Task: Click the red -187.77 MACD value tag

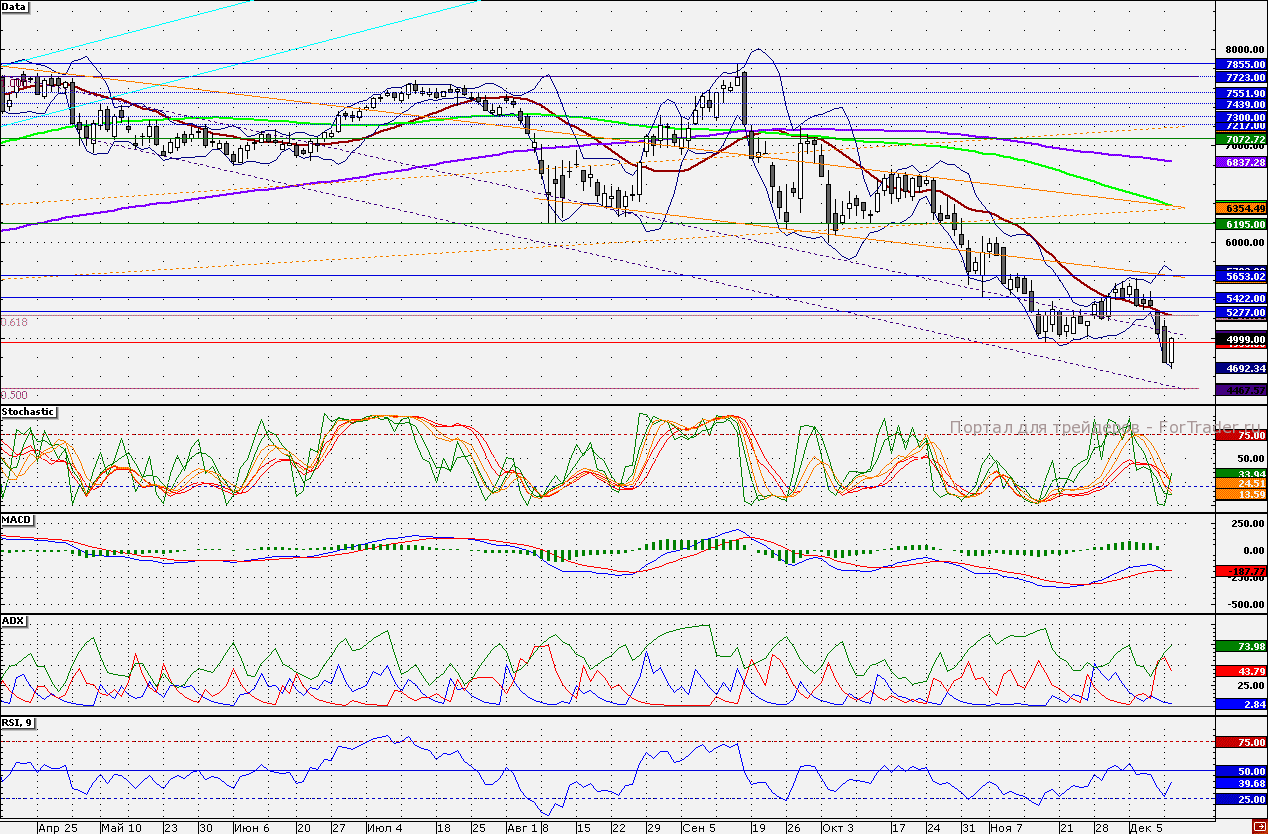Action: point(1239,570)
